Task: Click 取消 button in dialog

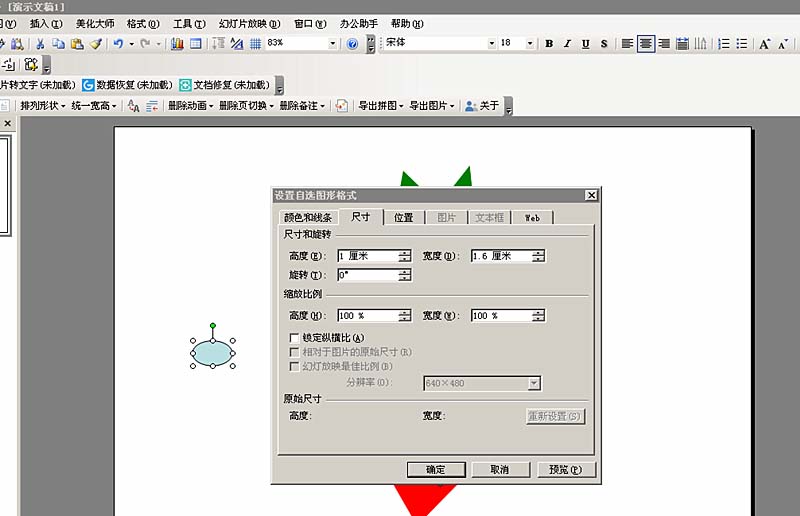Action: pyautogui.click(x=501, y=470)
